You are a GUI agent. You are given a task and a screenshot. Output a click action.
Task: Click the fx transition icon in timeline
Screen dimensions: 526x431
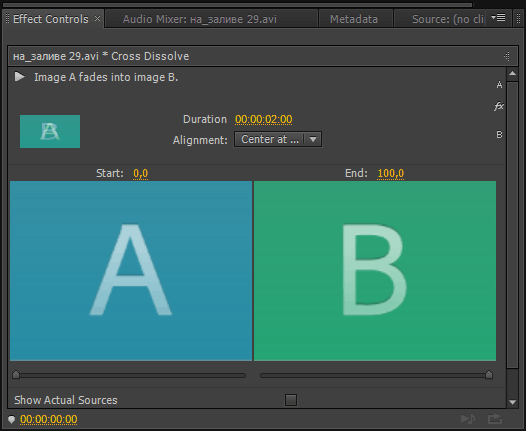click(x=499, y=106)
